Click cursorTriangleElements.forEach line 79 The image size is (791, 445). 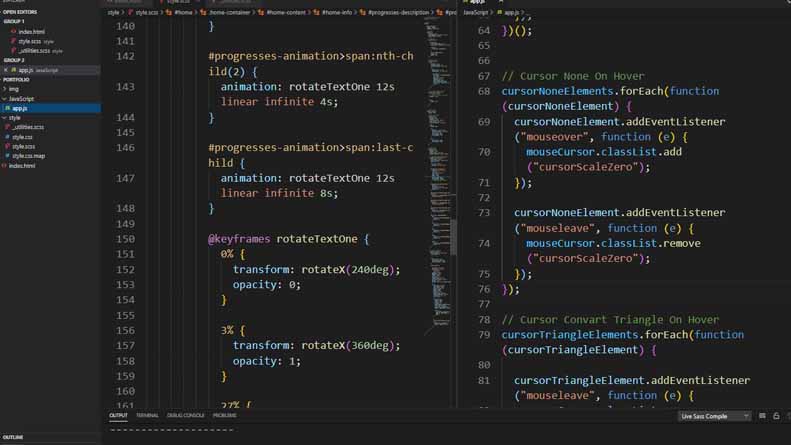pos(623,335)
